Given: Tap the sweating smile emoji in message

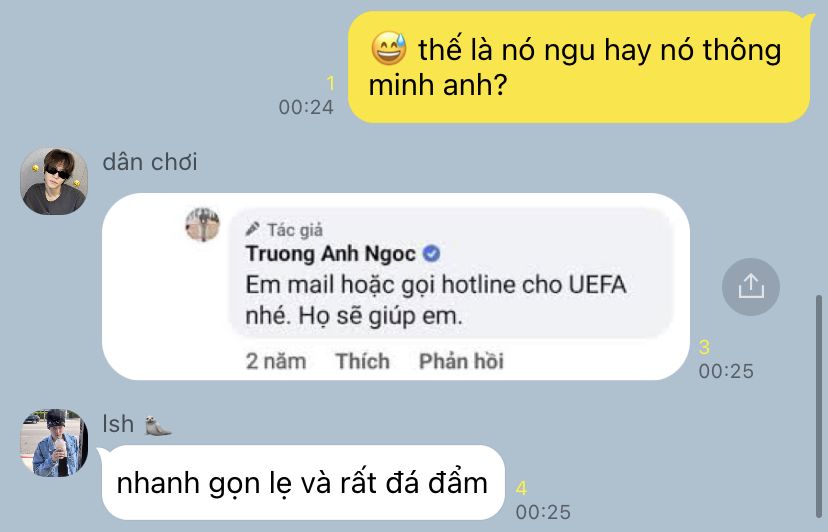Looking at the screenshot, I should [389, 48].
